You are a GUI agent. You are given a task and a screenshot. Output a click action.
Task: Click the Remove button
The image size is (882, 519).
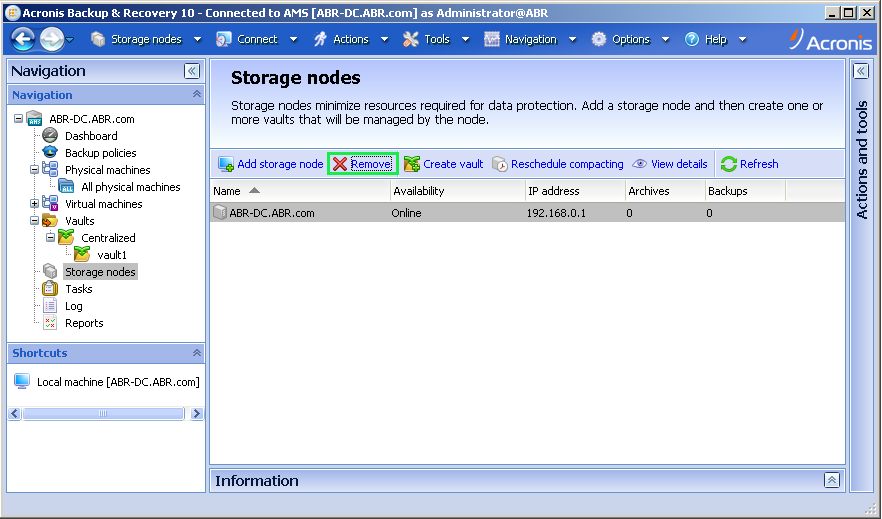363,164
